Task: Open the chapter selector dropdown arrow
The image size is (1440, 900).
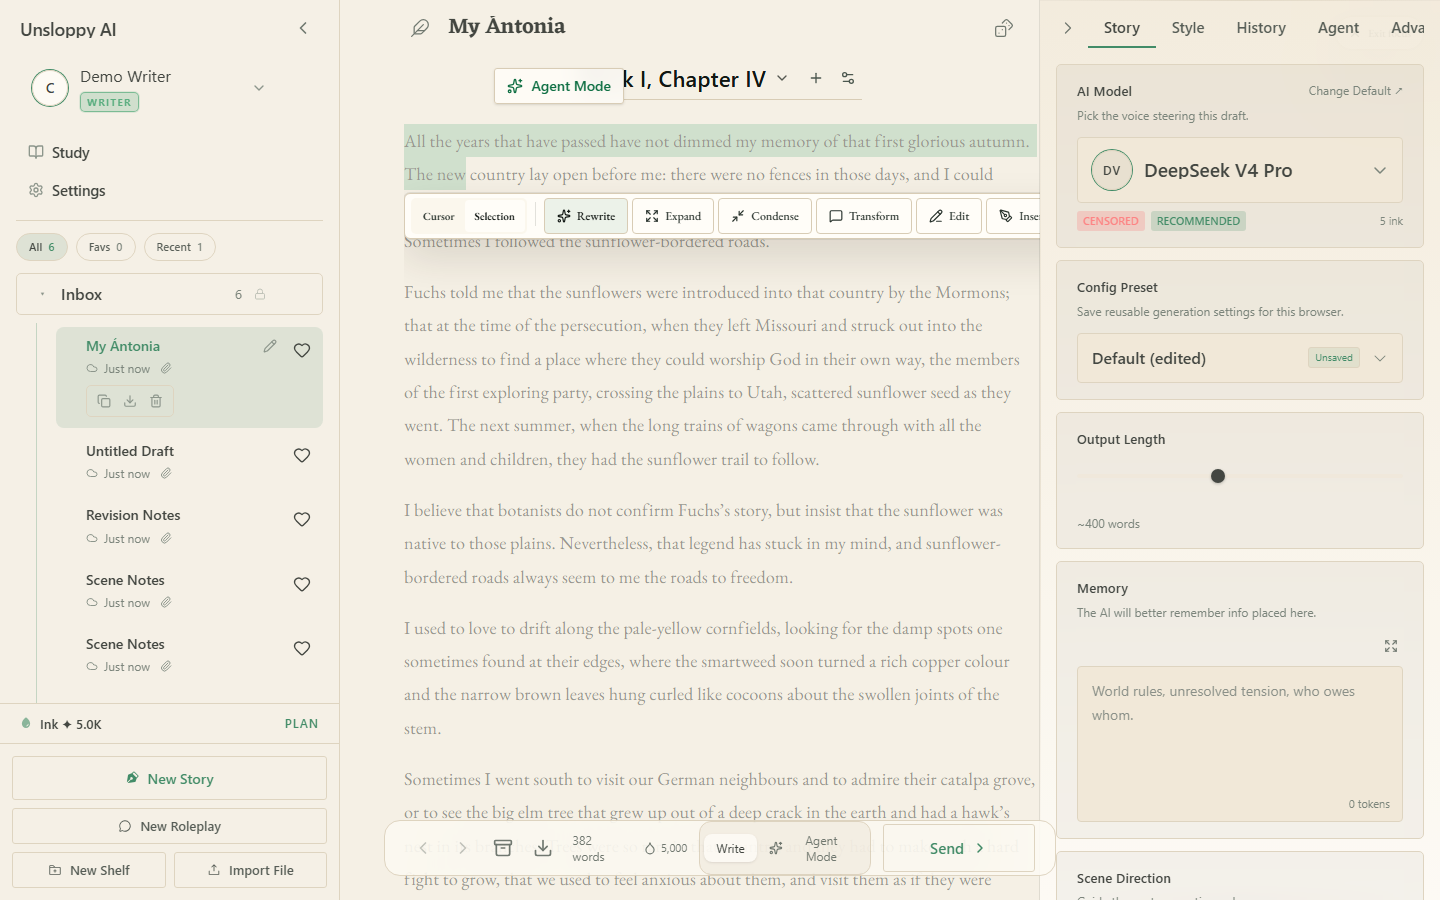Action: (782, 78)
